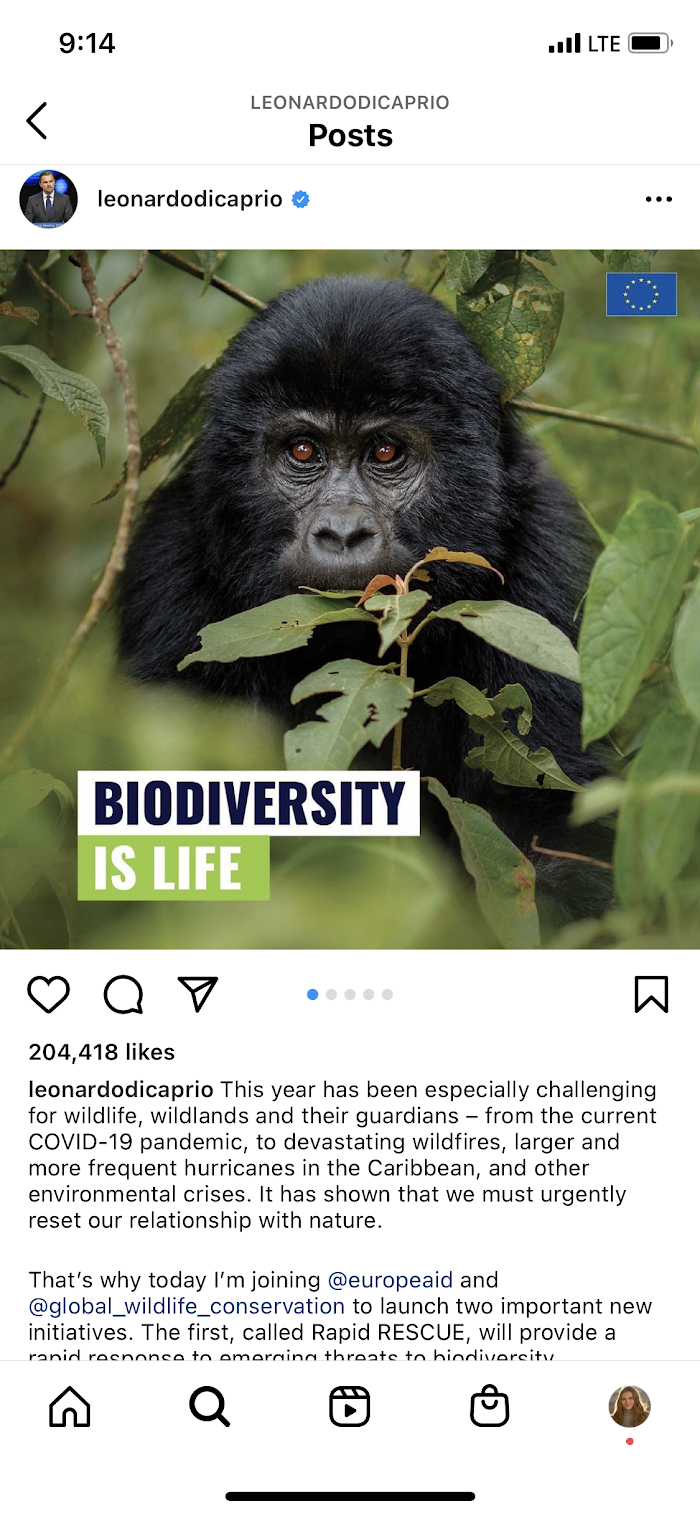Tap the blue verified badge
Image resolution: width=700 pixels, height=1516 pixels.
[x=300, y=199]
